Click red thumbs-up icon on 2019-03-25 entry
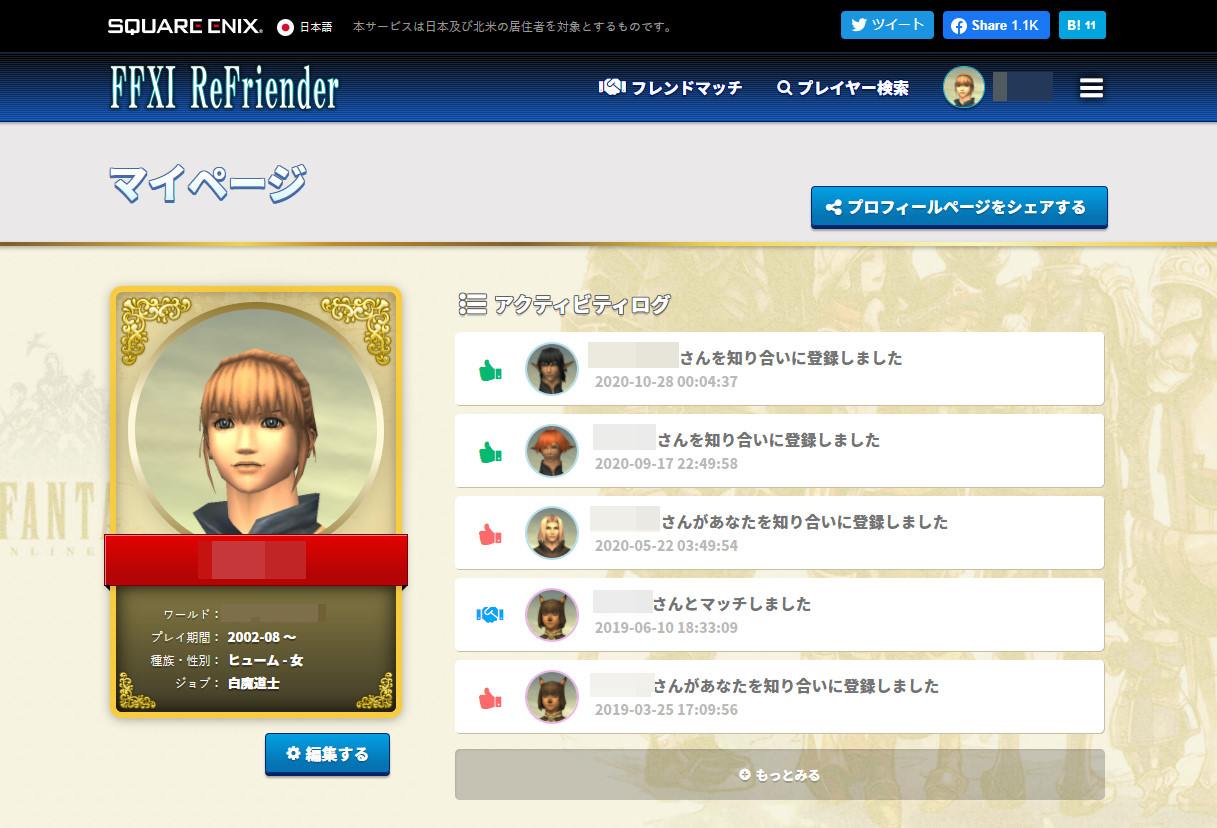The height and width of the screenshot is (828, 1217). pos(489,698)
